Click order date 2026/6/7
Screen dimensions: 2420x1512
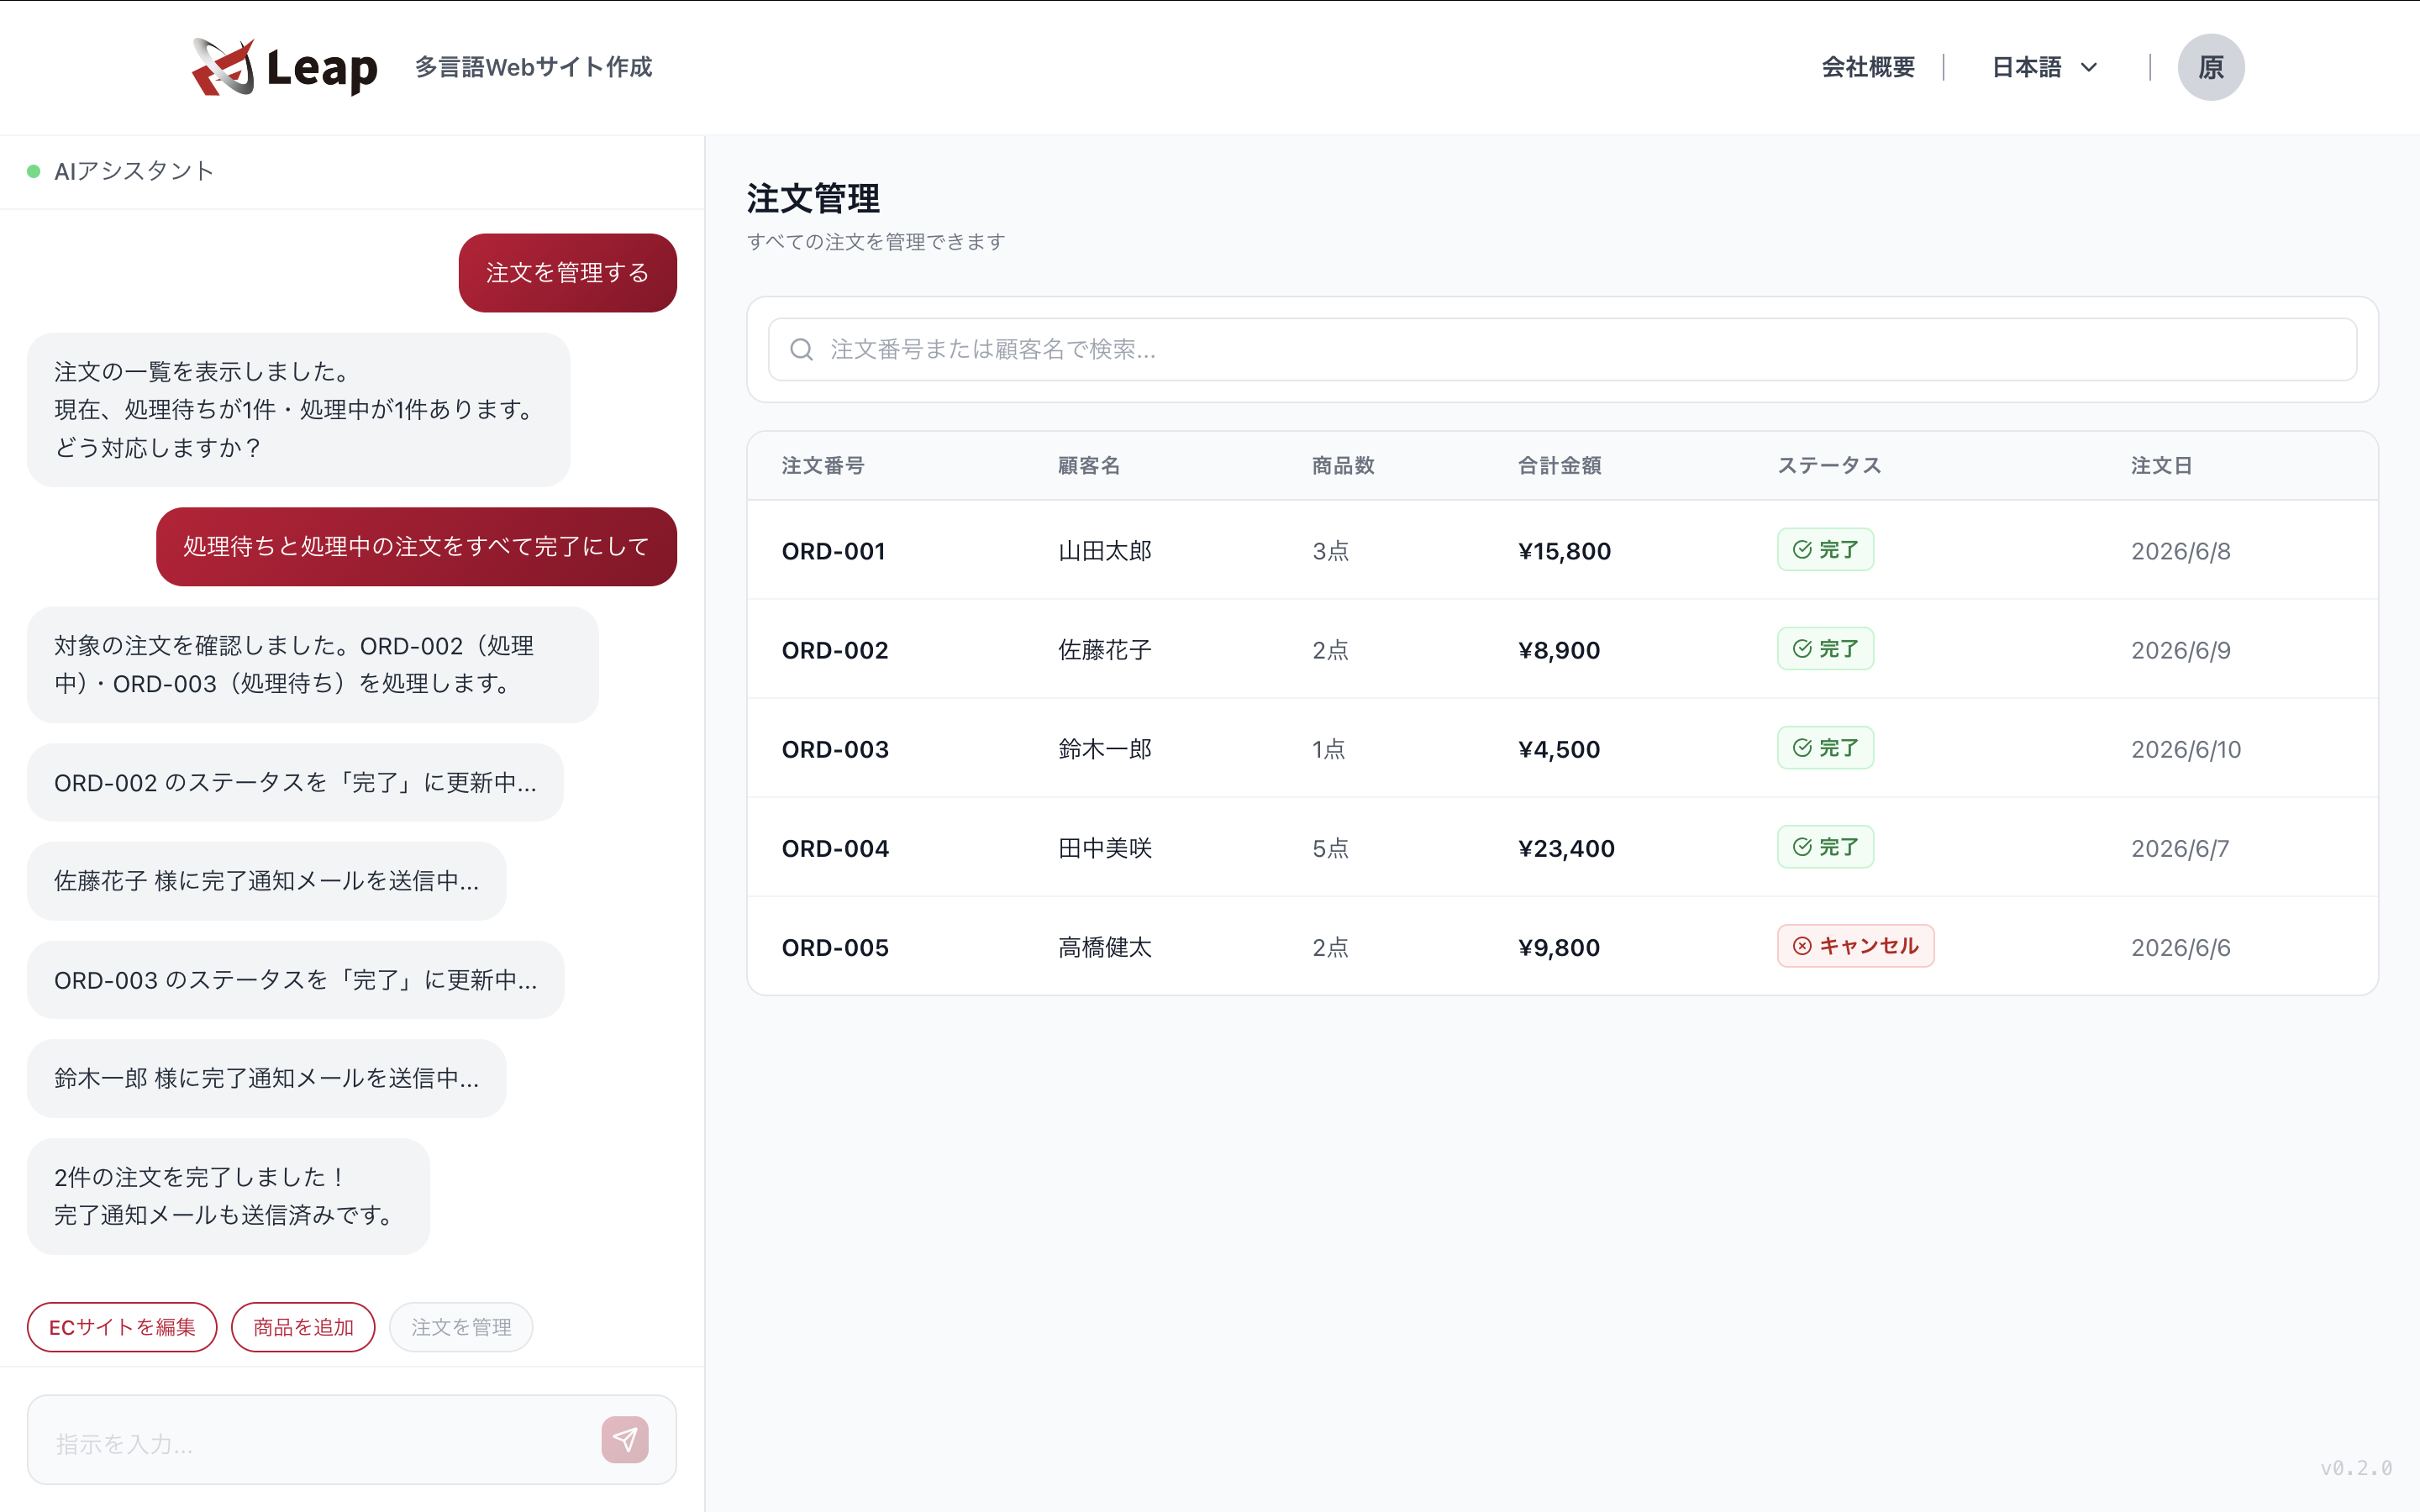2180,848
